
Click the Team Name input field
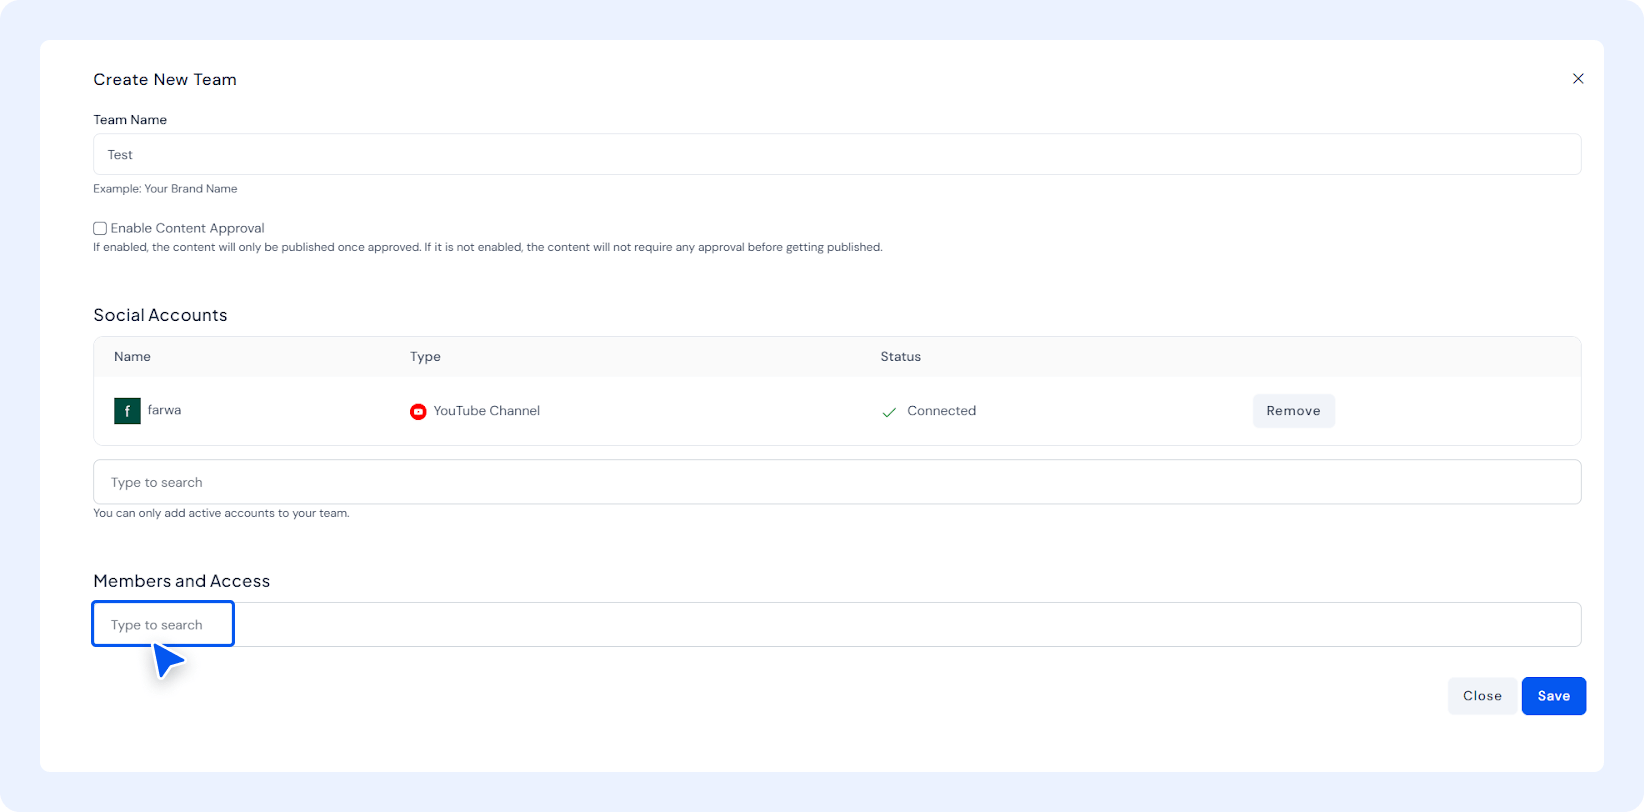pyautogui.click(x=836, y=155)
